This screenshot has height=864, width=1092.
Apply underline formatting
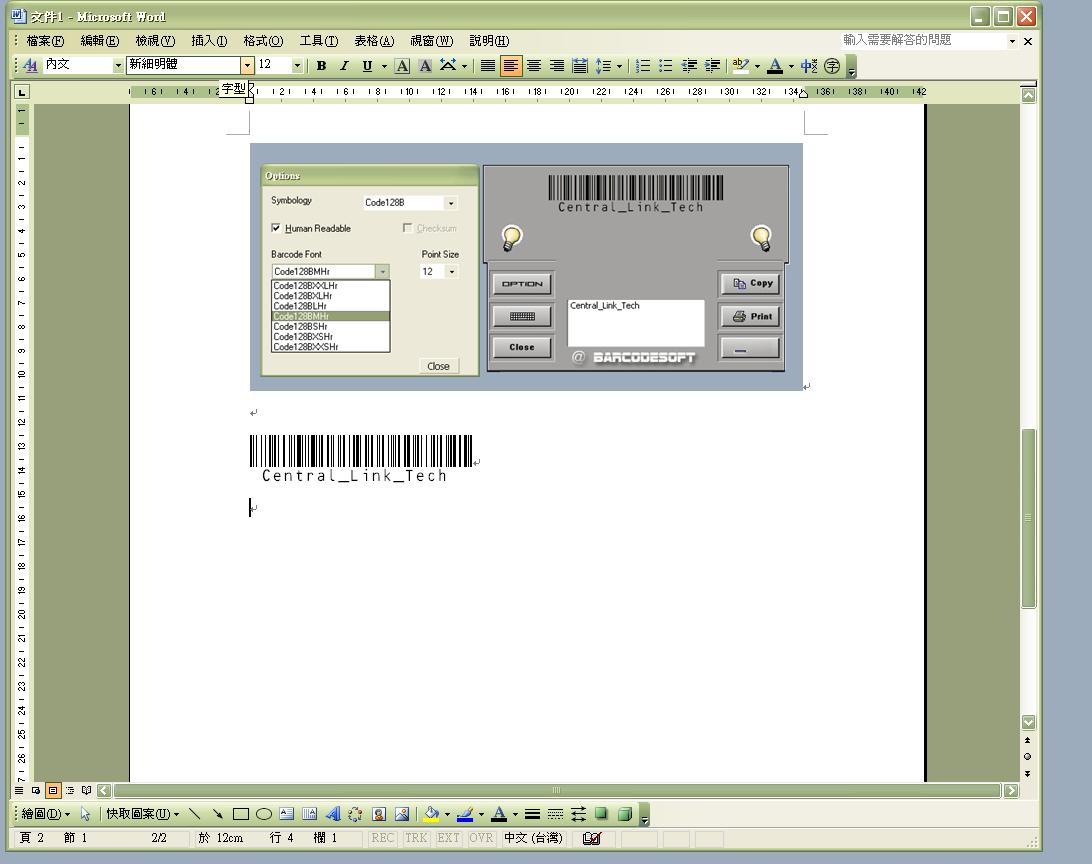click(367, 65)
